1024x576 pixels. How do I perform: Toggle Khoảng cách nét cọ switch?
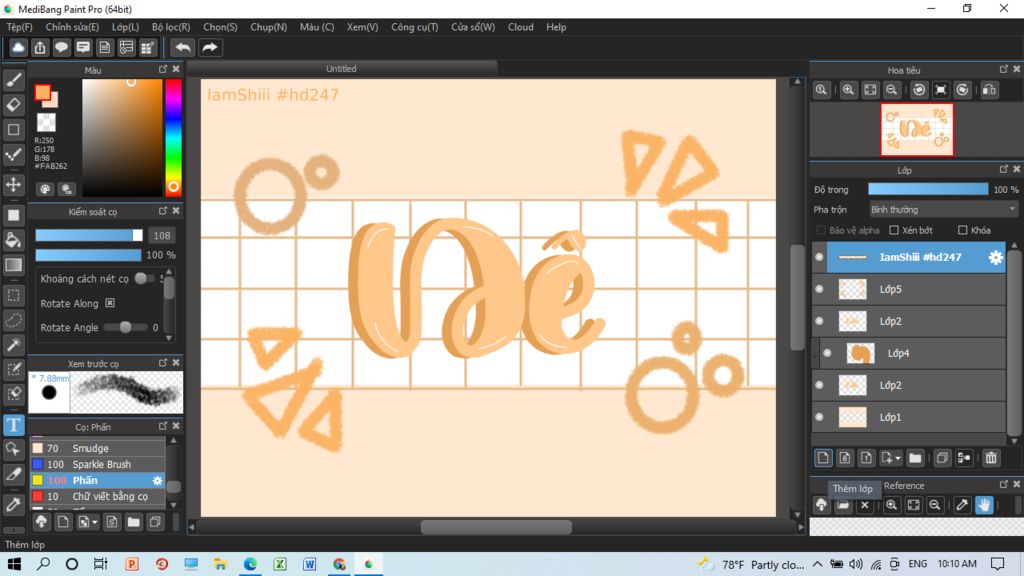tap(143, 278)
